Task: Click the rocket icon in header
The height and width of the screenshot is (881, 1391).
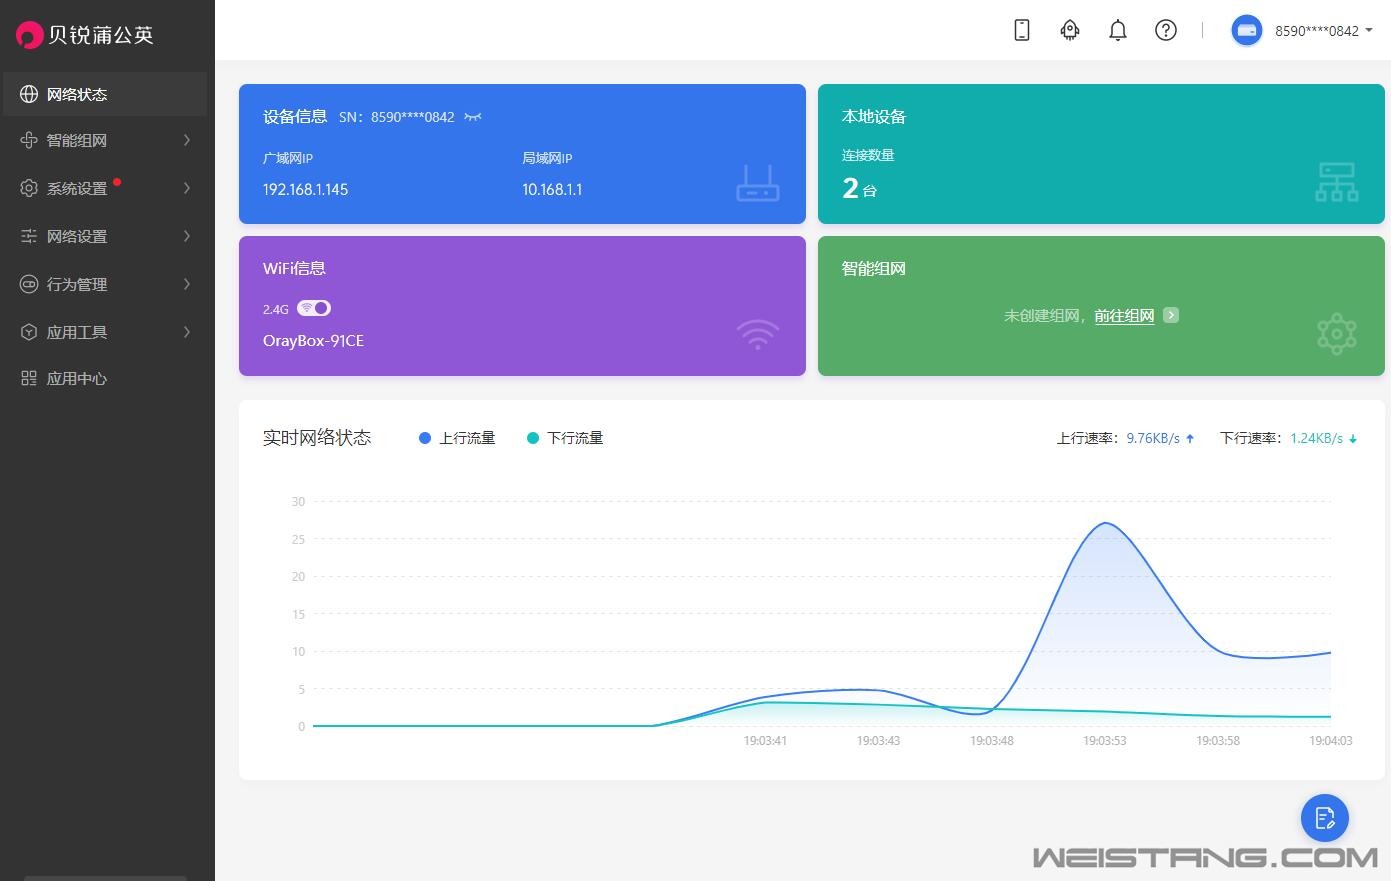Action: (1070, 30)
